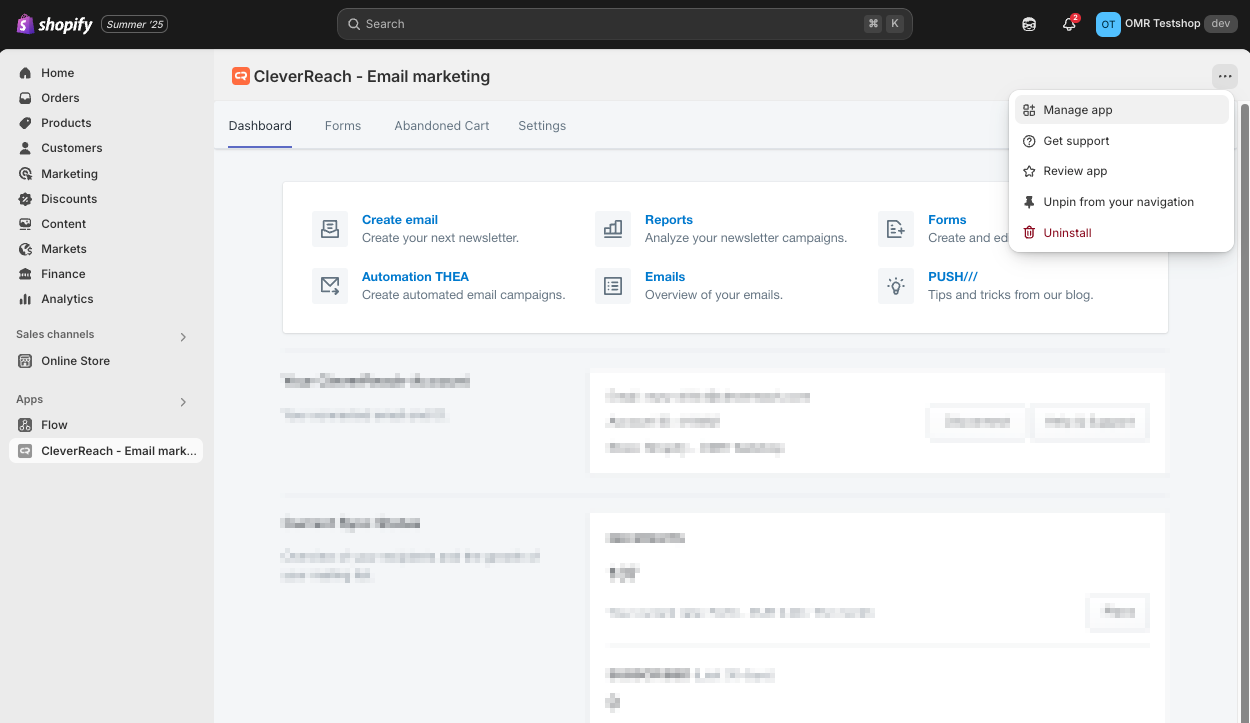
Task: Switch to the Forms tab
Action: pyautogui.click(x=343, y=126)
